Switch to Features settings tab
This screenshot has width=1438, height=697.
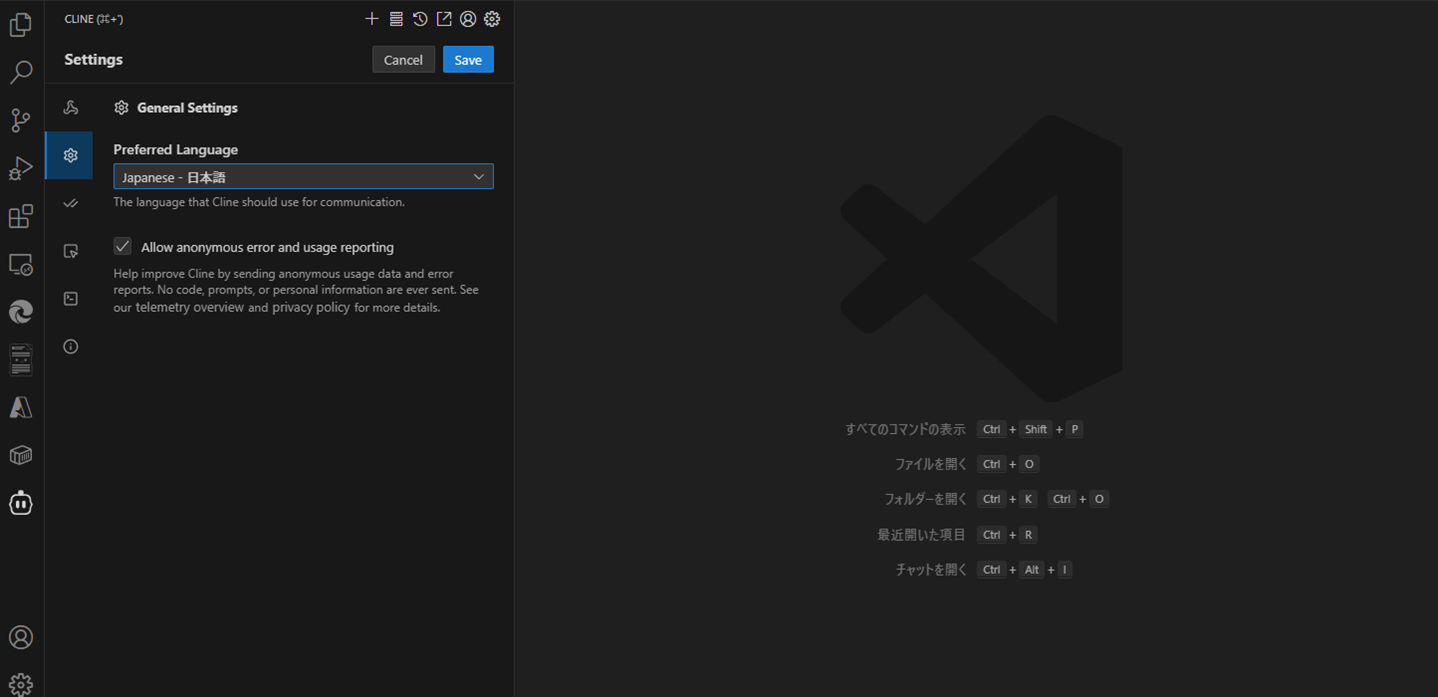(x=70, y=203)
